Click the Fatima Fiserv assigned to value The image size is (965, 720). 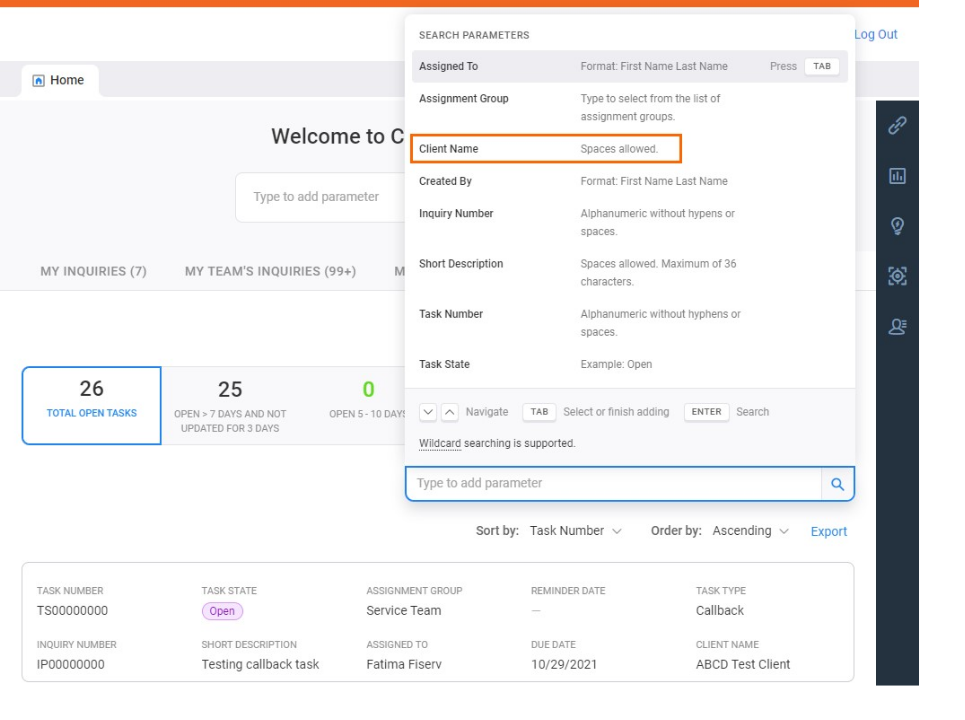(404, 665)
